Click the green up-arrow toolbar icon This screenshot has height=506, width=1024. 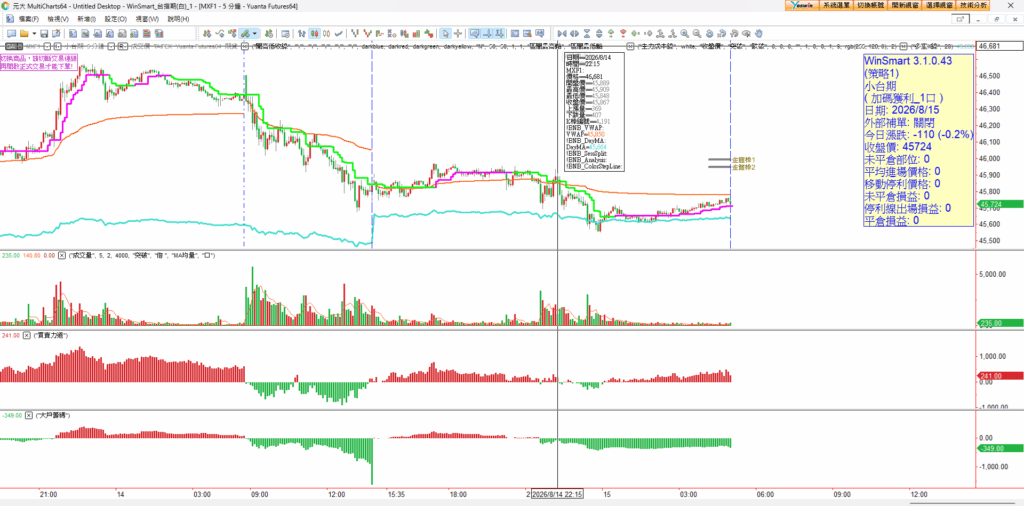[611, 33]
